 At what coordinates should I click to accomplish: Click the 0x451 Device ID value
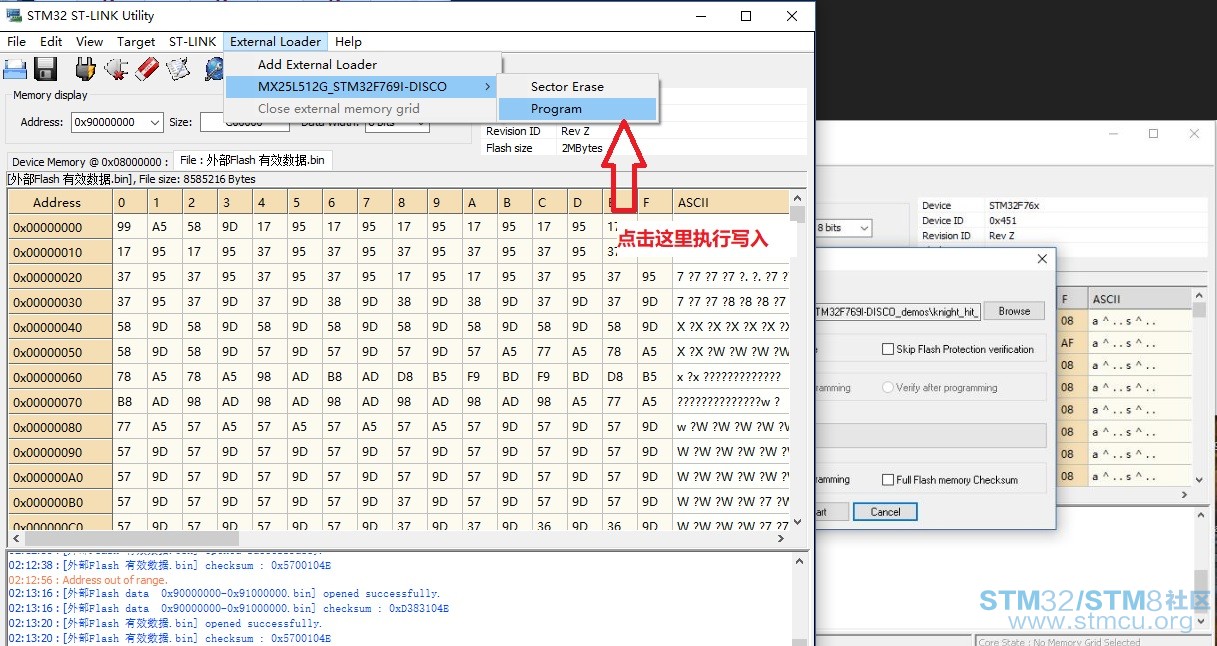coord(1003,220)
